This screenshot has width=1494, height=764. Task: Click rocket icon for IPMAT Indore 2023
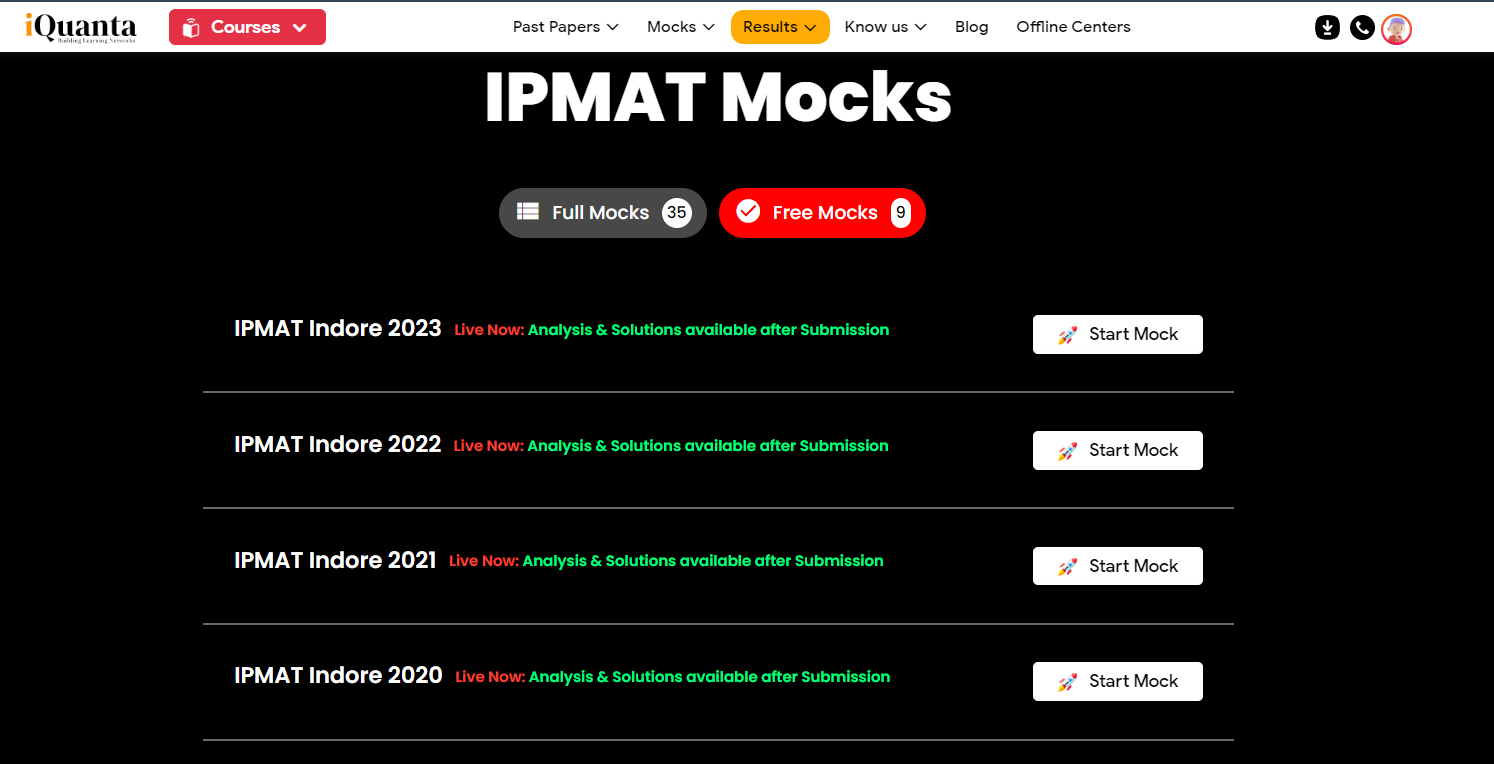coord(1068,336)
